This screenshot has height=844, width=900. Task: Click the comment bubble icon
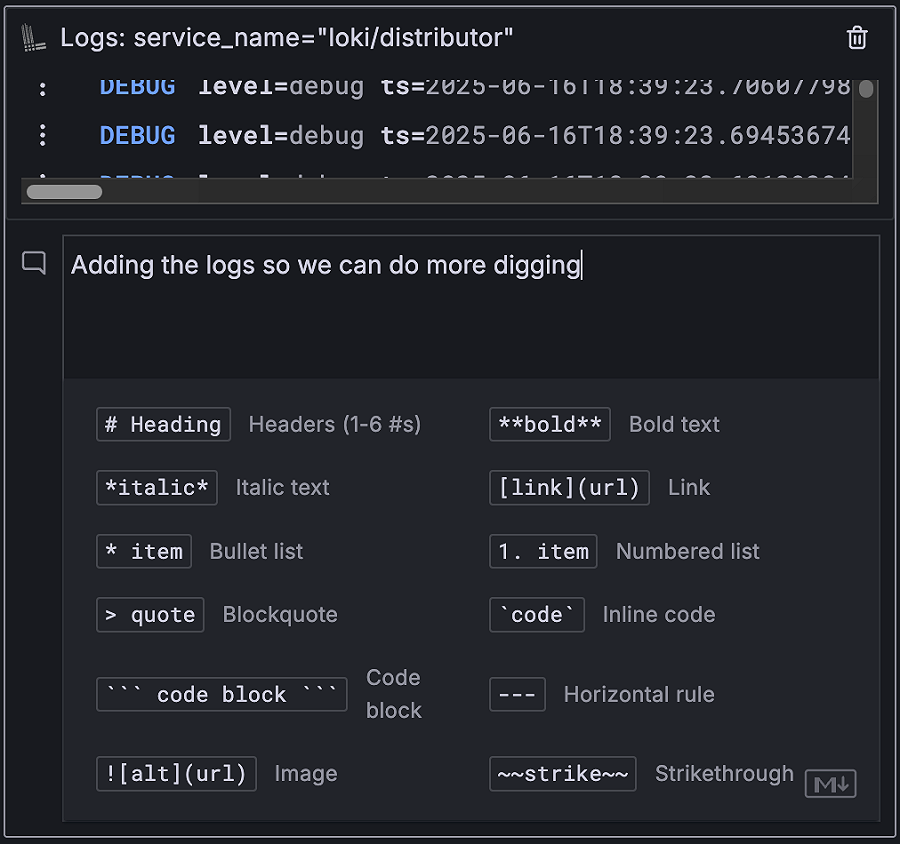coord(33,263)
